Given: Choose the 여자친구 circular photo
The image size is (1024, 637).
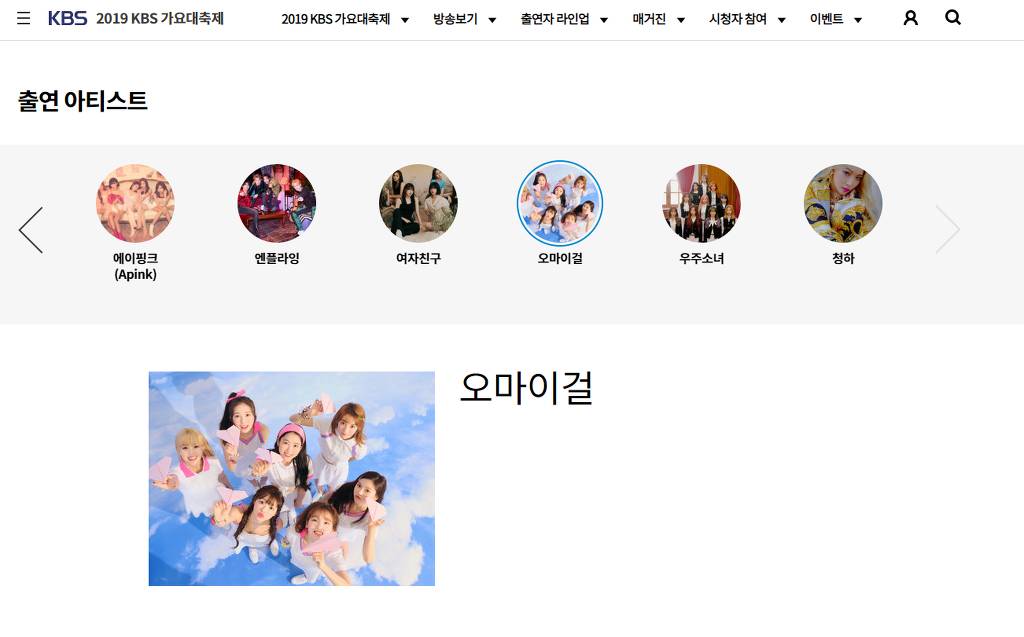Looking at the screenshot, I should pyautogui.click(x=419, y=203).
